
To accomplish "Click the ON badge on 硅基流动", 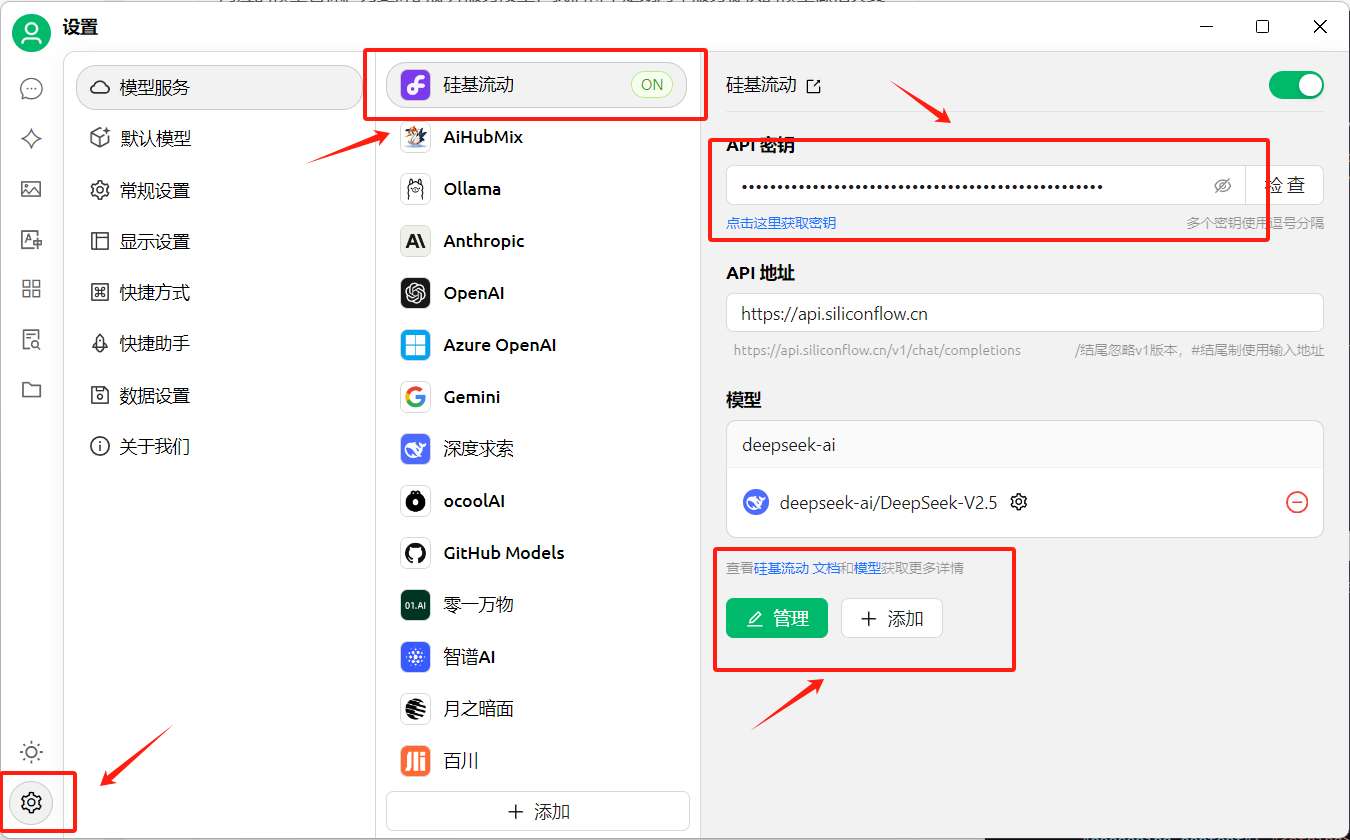I will (652, 85).
